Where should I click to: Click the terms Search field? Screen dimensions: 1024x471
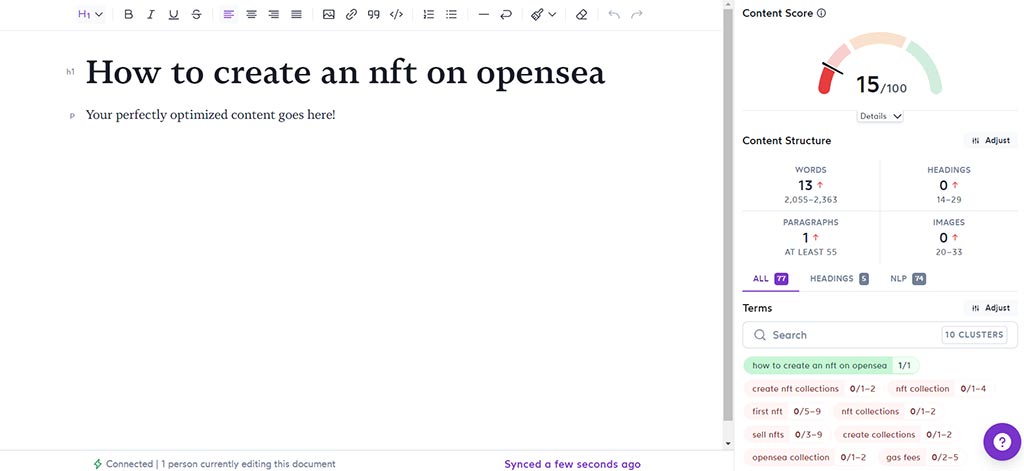[x=850, y=335]
